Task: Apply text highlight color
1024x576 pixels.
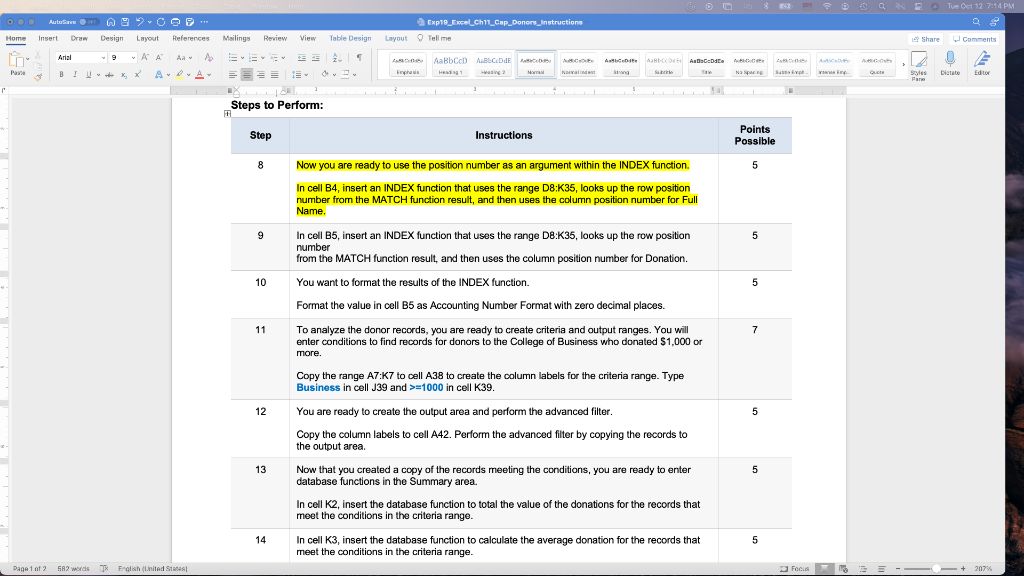Action: (180, 74)
